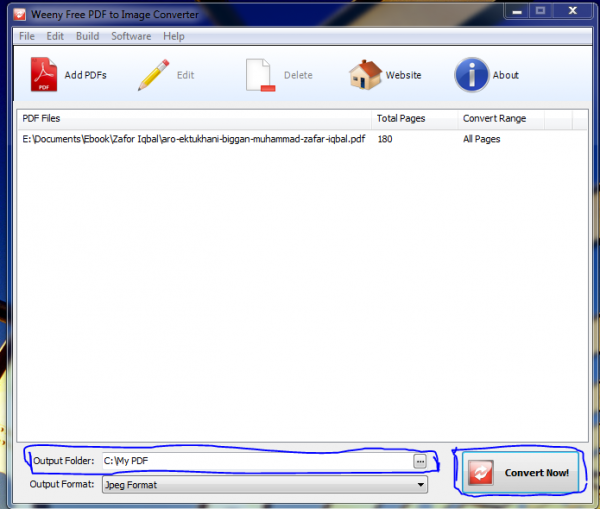600x509 pixels.
Task: Click the Add PDFs toolbar label
Action: 85,75
